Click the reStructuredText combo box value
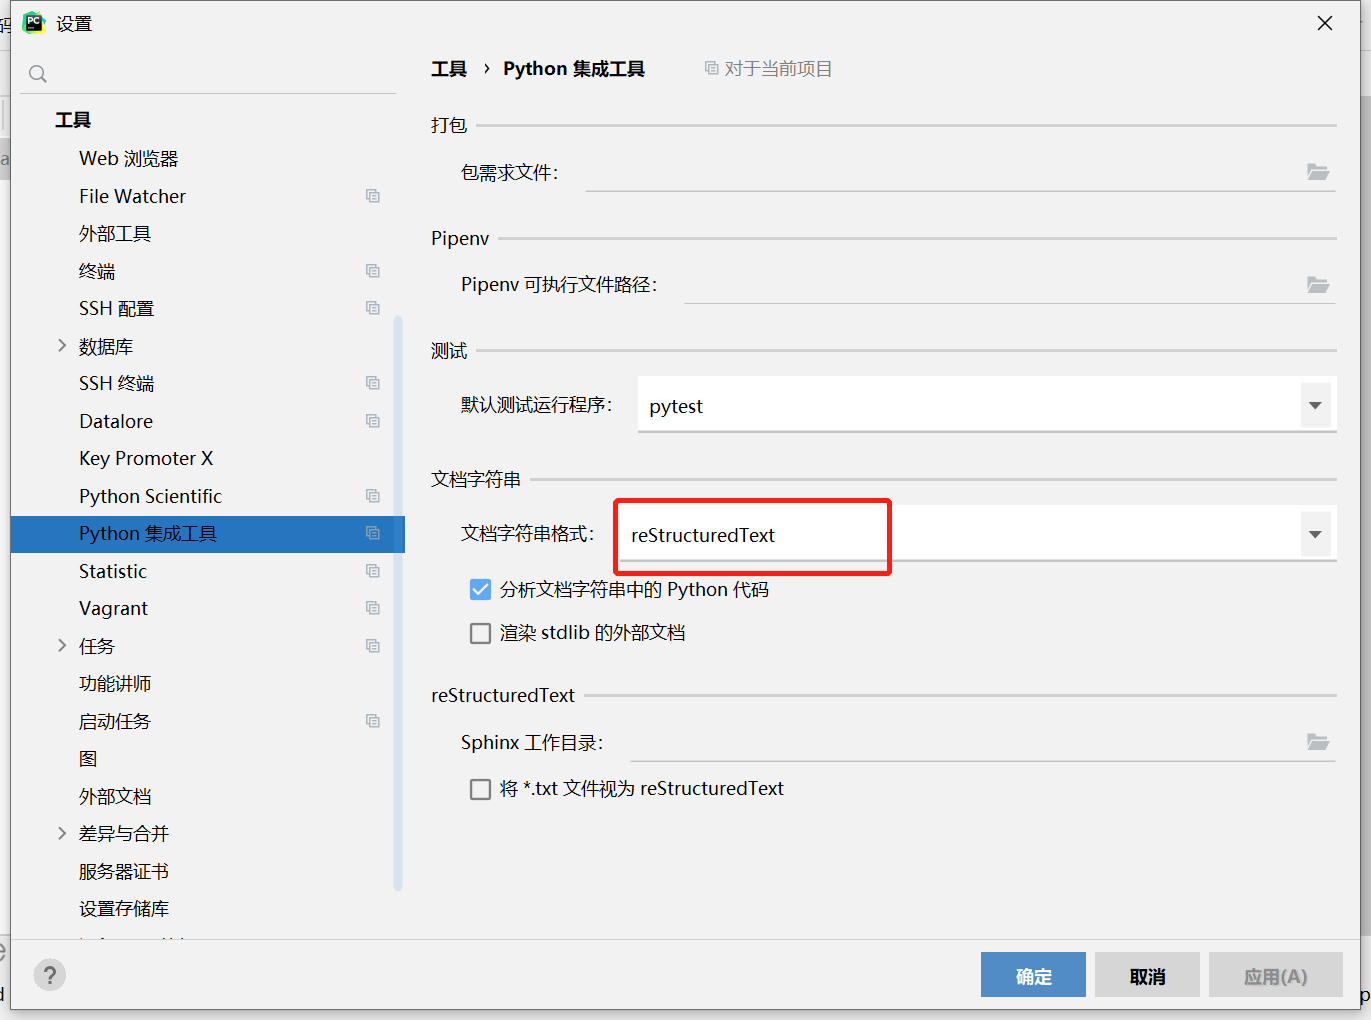Viewport: 1371px width, 1020px height. point(703,535)
